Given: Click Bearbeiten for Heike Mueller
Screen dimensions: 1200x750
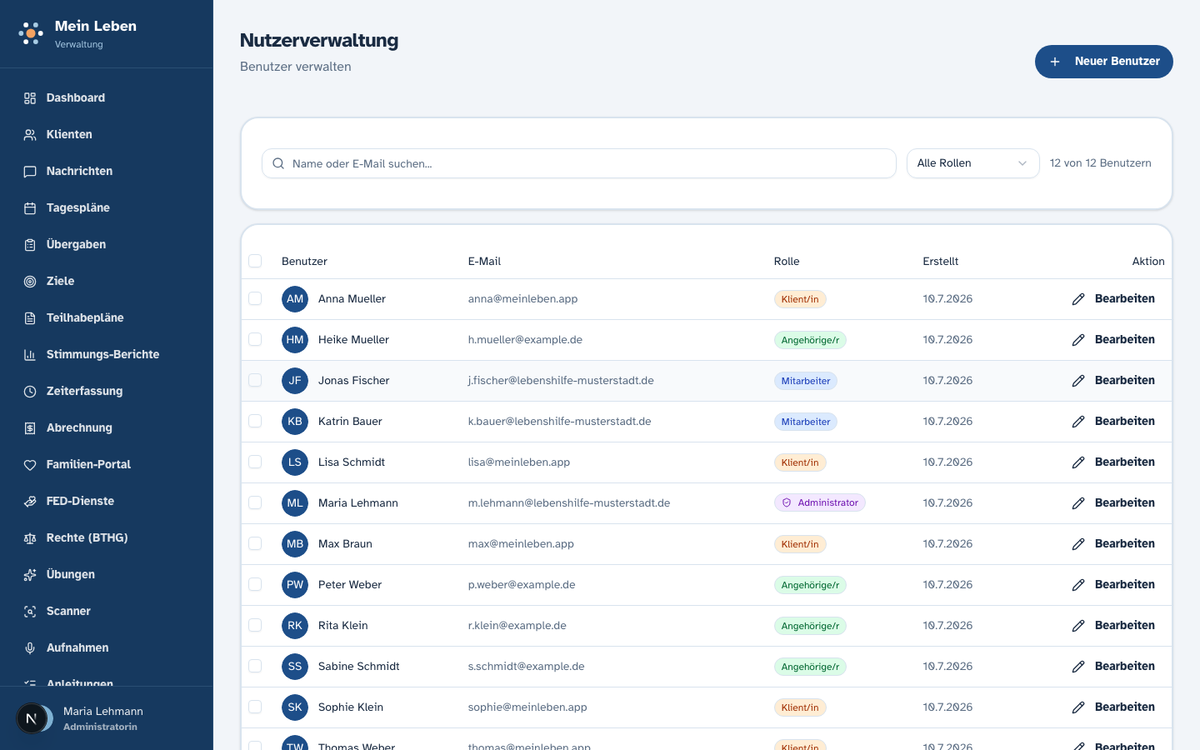Looking at the screenshot, I should tap(1113, 340).
